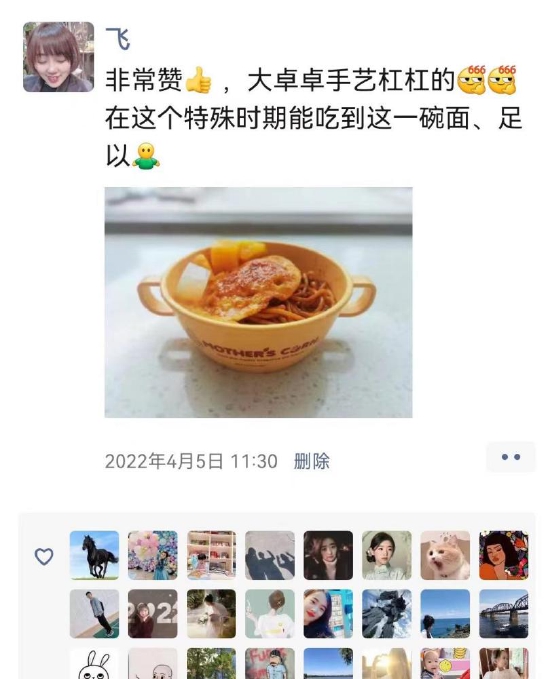View the noodle bowl photo

pyautogui.click(x=259, y=302)
